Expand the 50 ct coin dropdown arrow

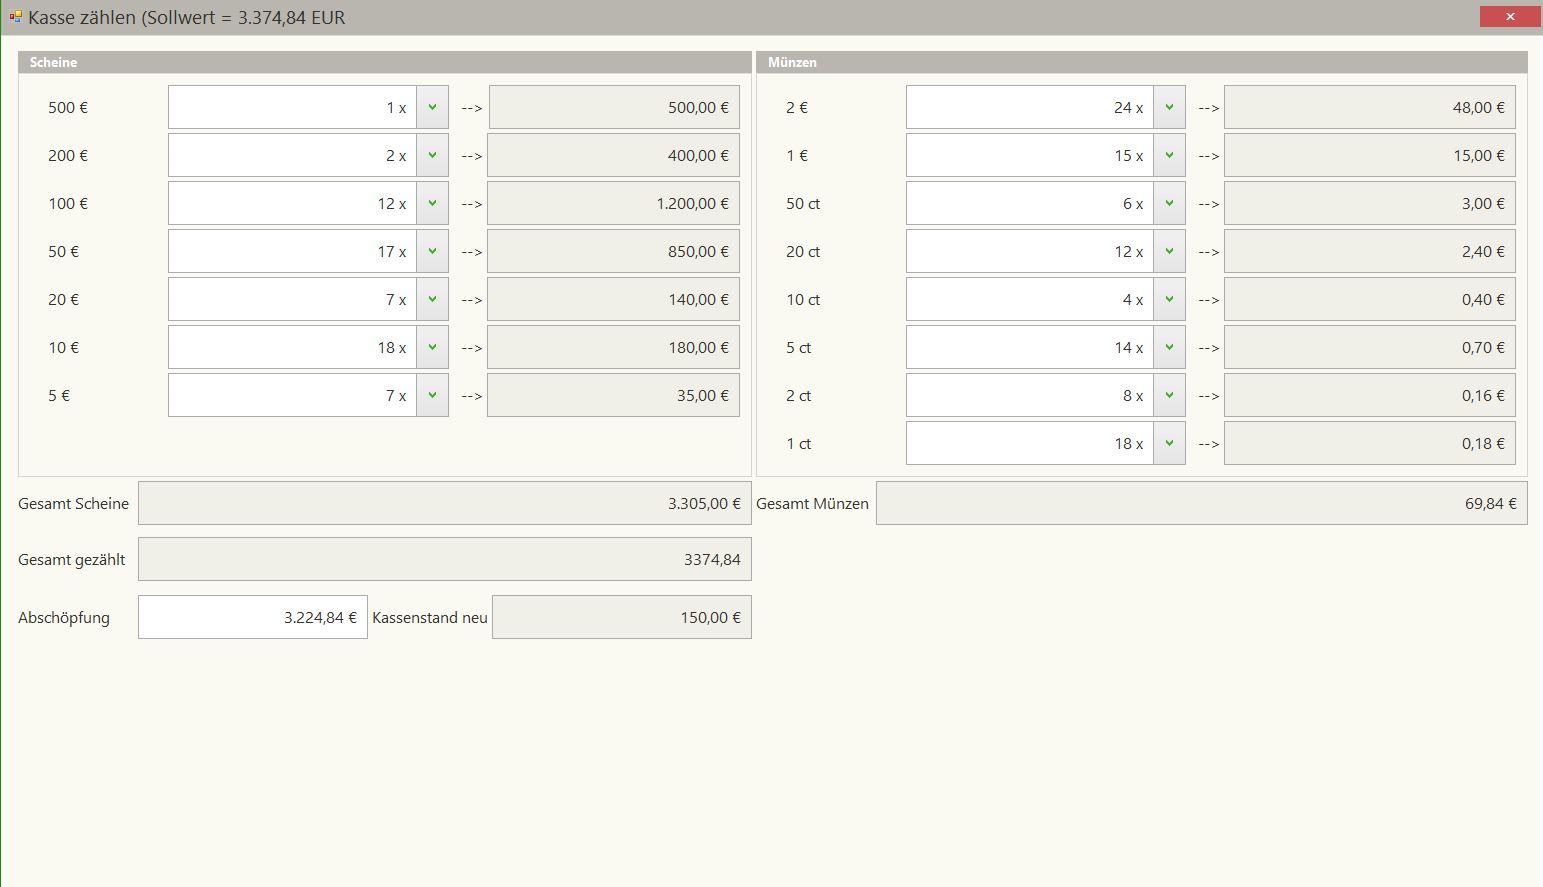pos(1169,203)
